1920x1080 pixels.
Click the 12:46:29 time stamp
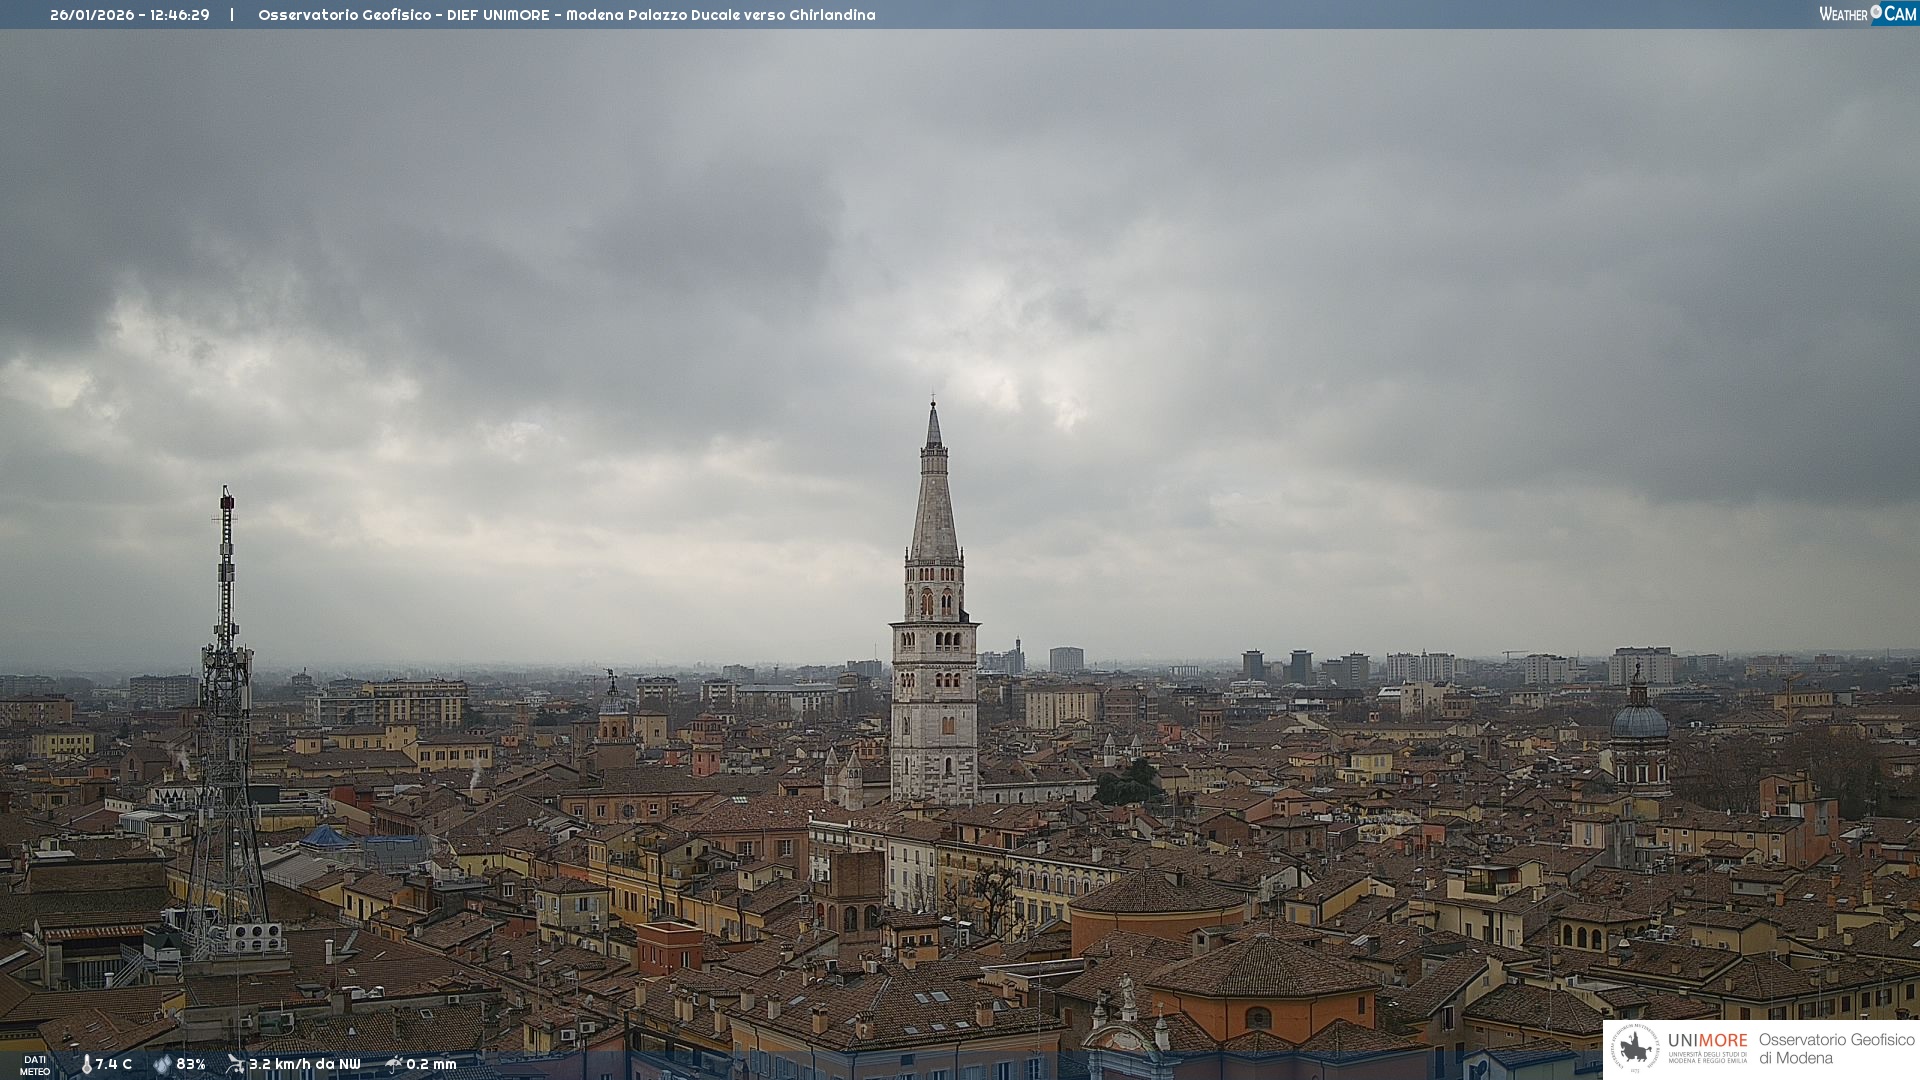tap(180, 15)
